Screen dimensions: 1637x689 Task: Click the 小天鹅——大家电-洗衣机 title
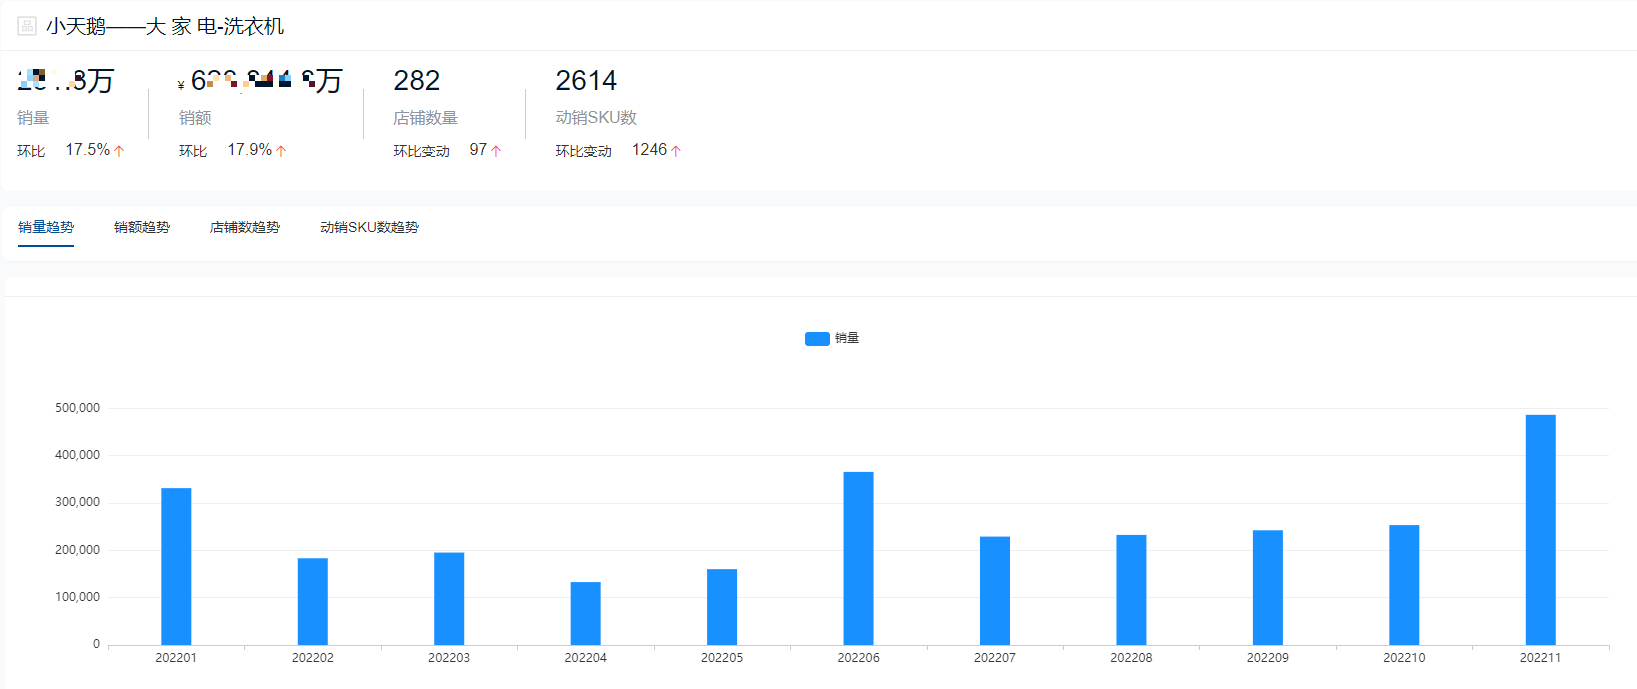coord(165,26)
